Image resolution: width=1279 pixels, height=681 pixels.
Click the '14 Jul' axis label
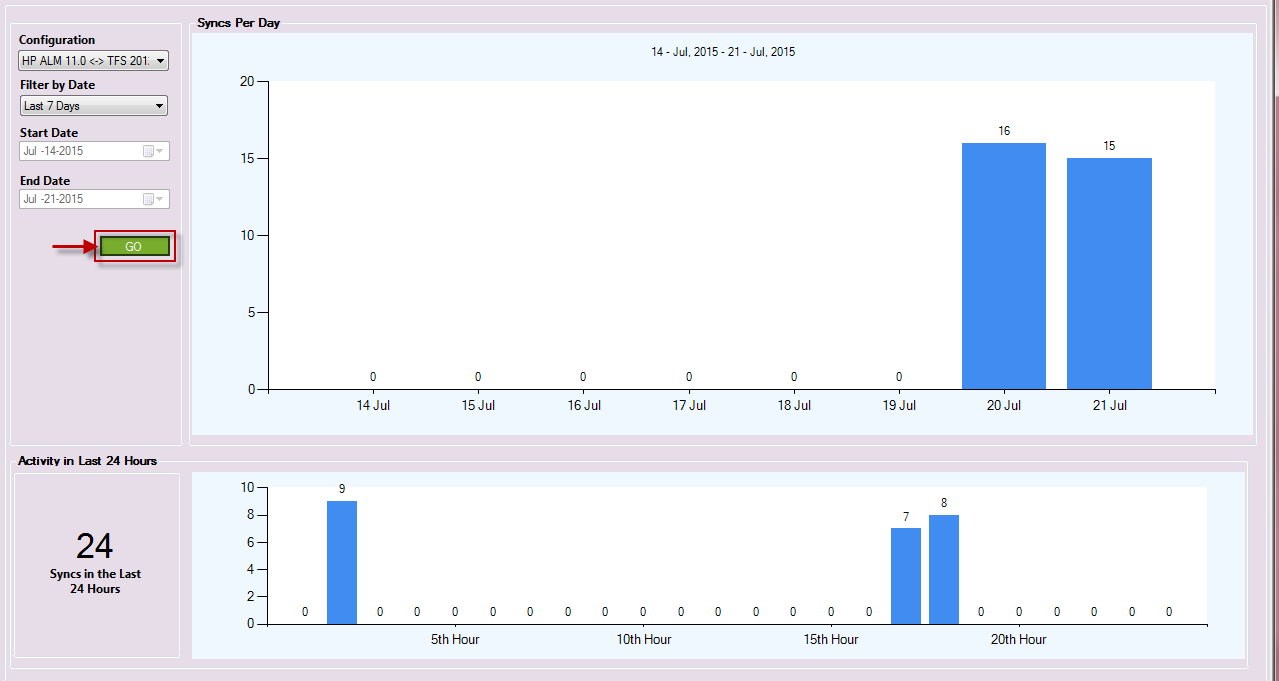(373, 405)
